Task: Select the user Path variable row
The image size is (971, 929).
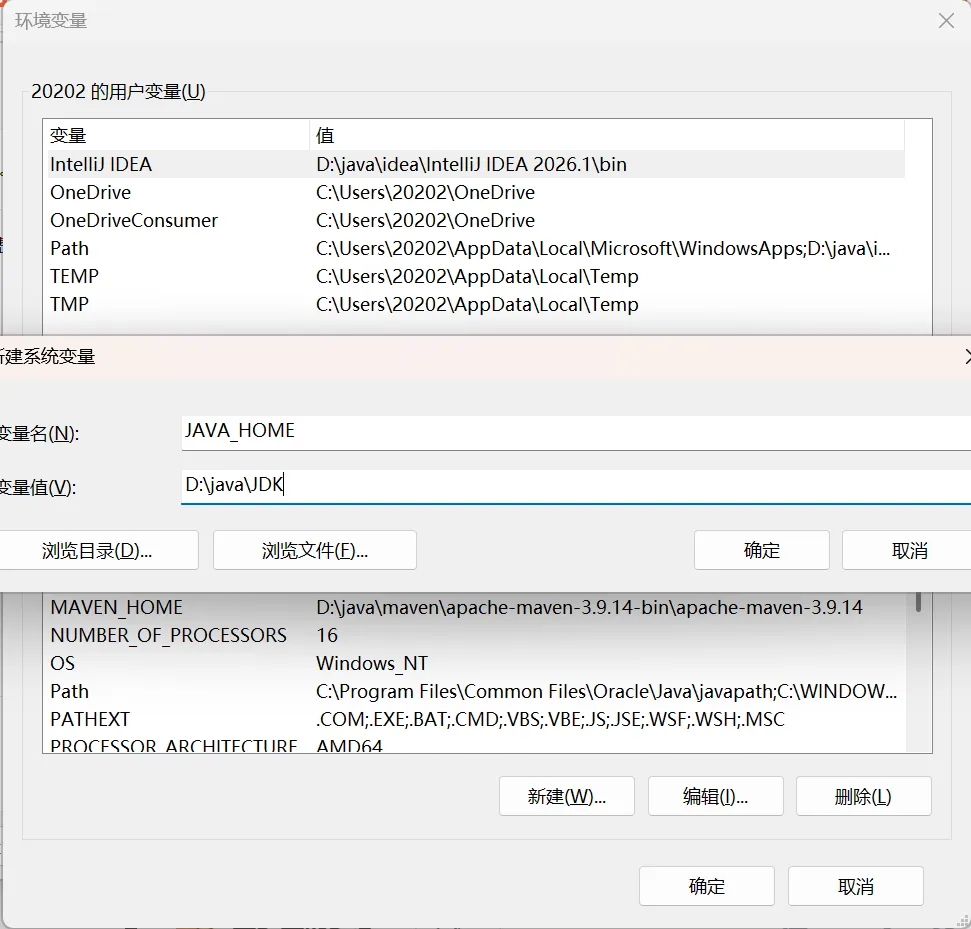Action: coord(476,248)
